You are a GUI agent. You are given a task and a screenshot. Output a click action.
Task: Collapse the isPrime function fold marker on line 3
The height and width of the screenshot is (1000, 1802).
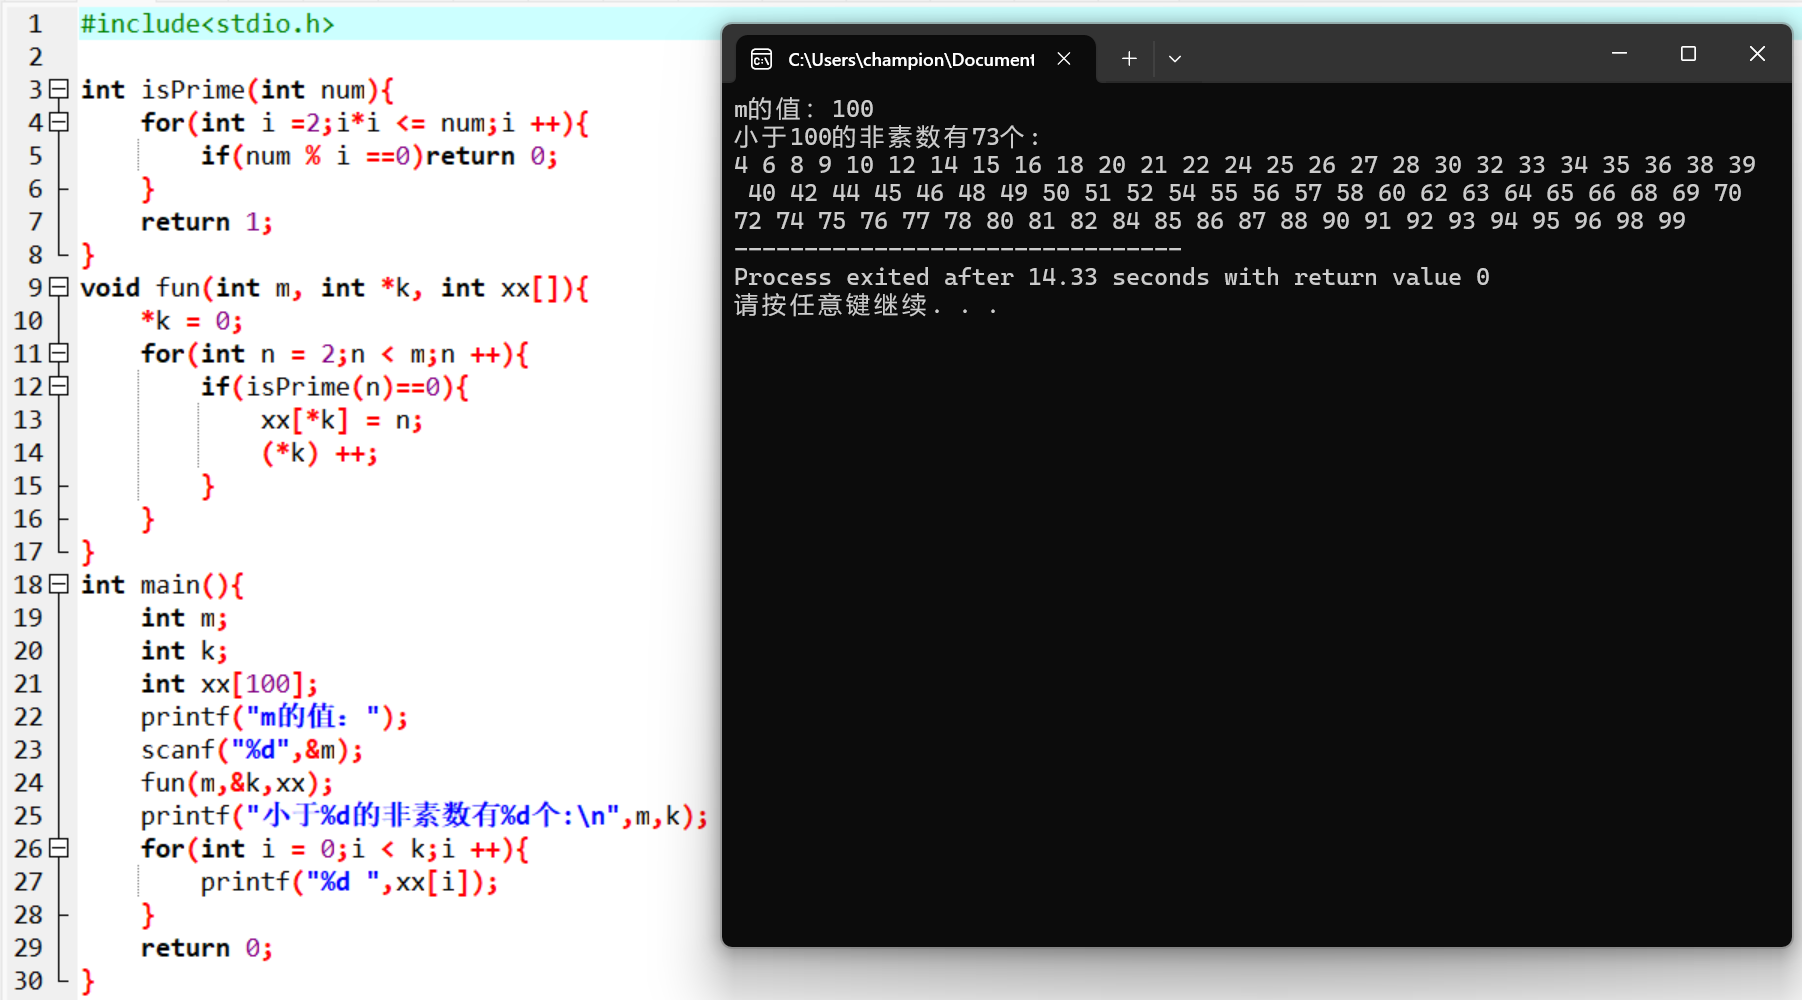(59, 89)
